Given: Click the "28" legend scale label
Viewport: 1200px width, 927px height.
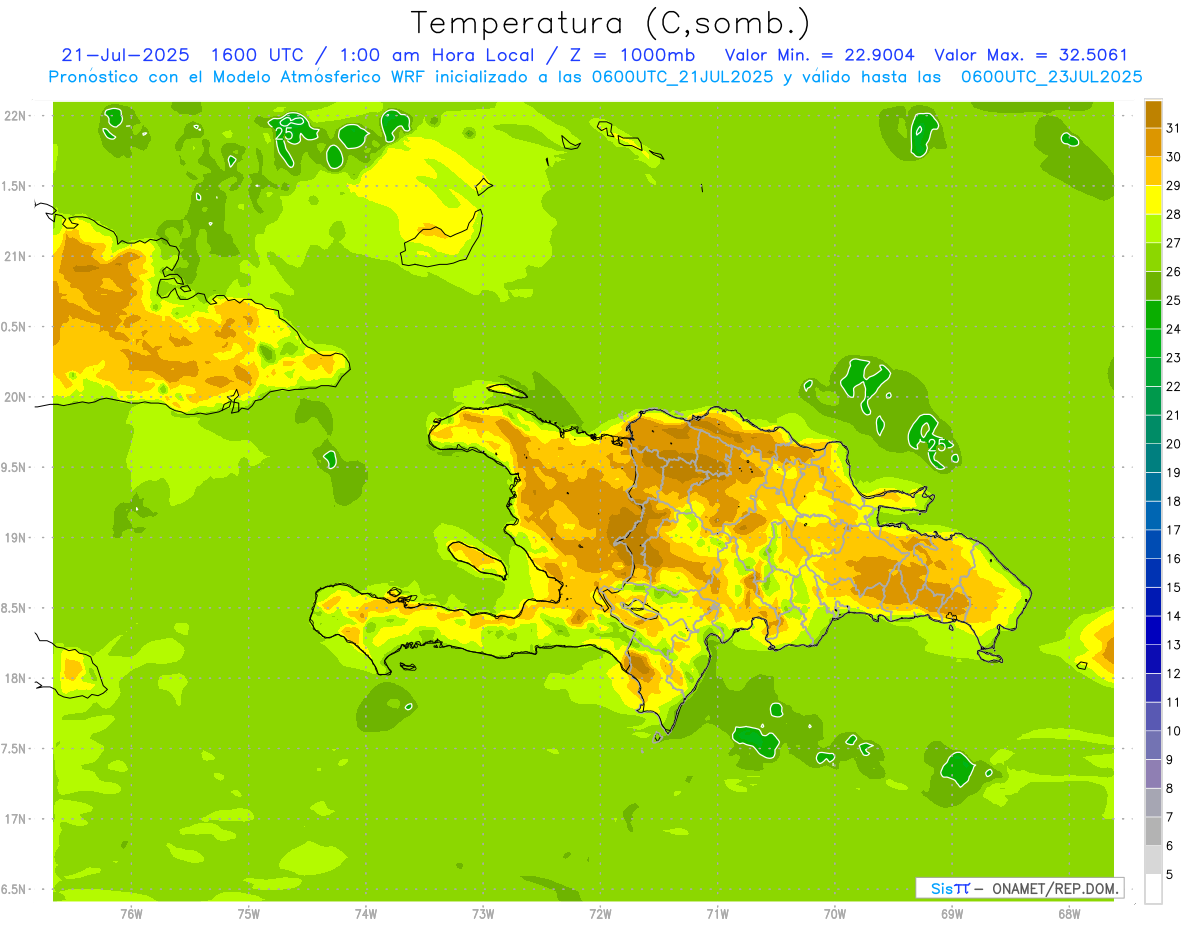Looking at the screenshot, I should click(1174, 214).
